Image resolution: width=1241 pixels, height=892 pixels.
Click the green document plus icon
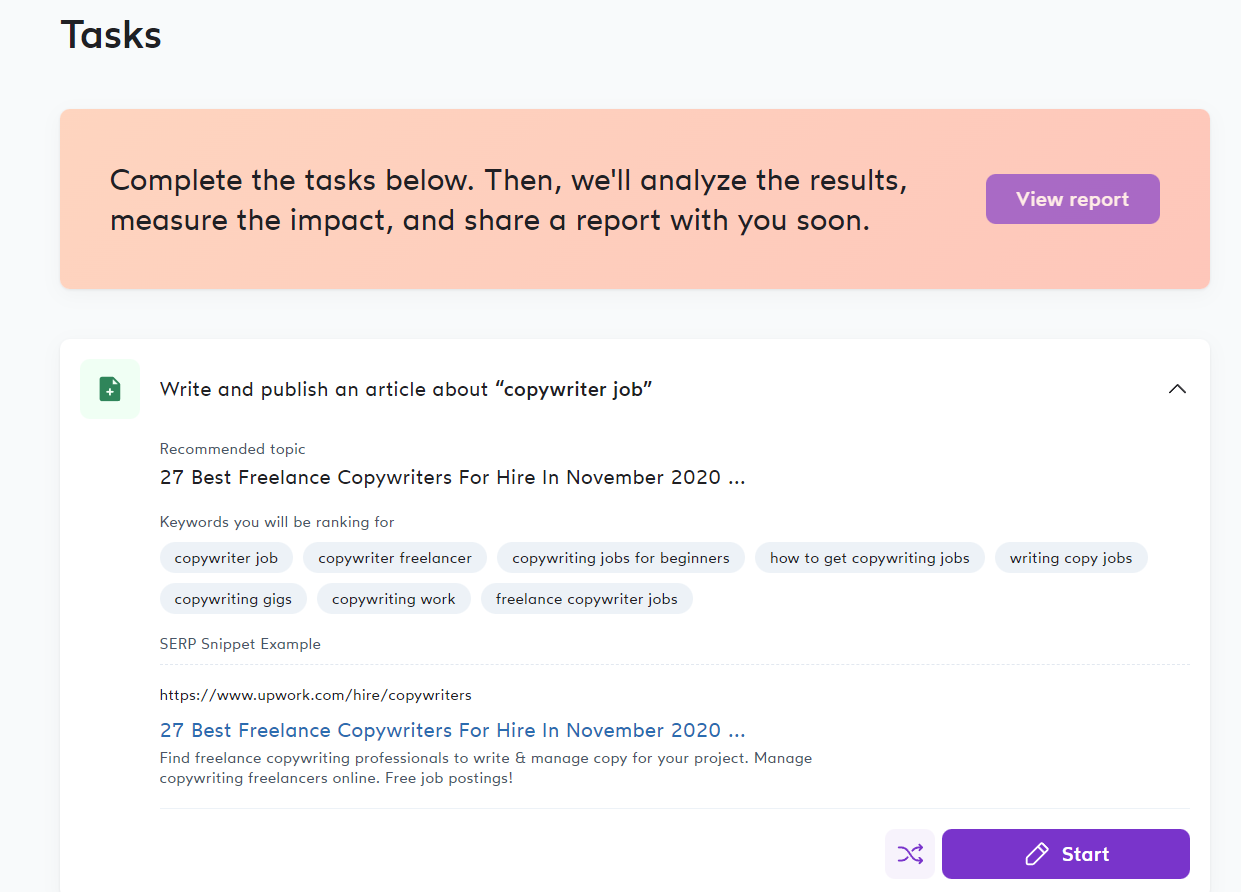[110, 389]
